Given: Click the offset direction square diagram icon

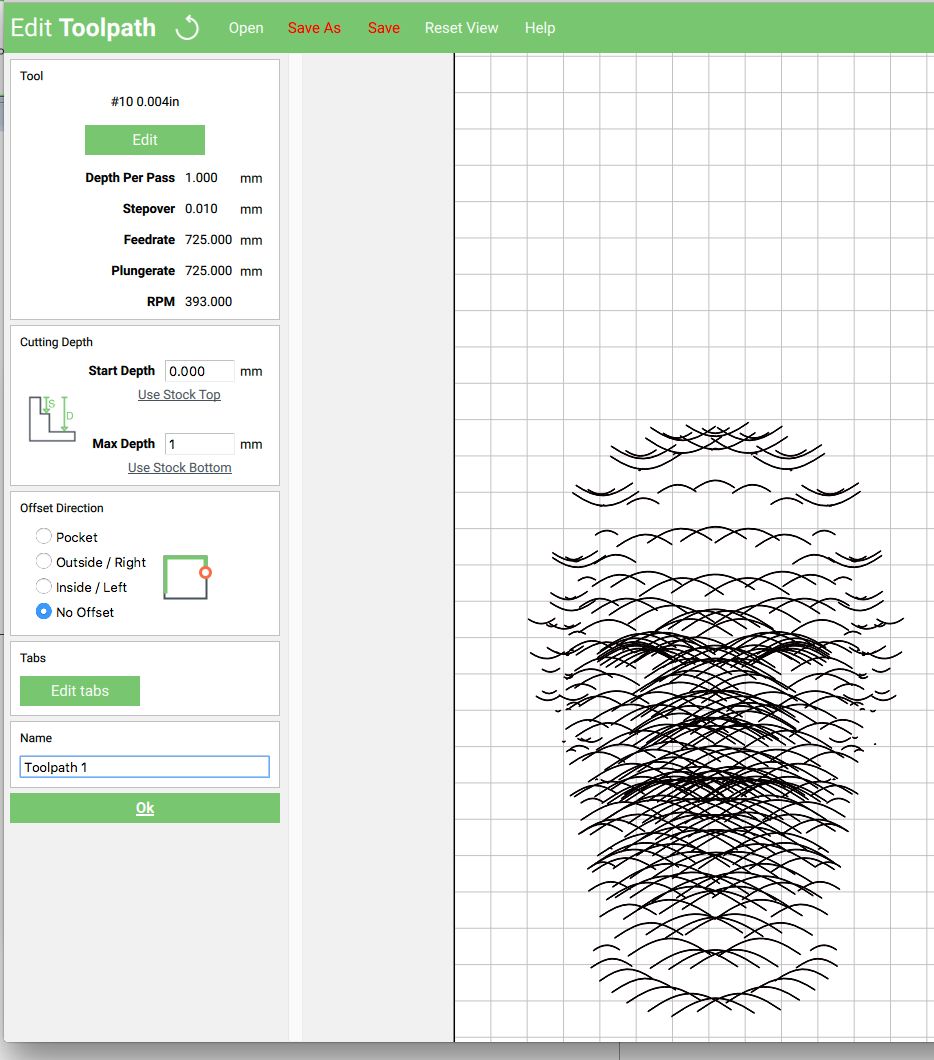Looking at the screenshot, I should (x=186, y=577).
